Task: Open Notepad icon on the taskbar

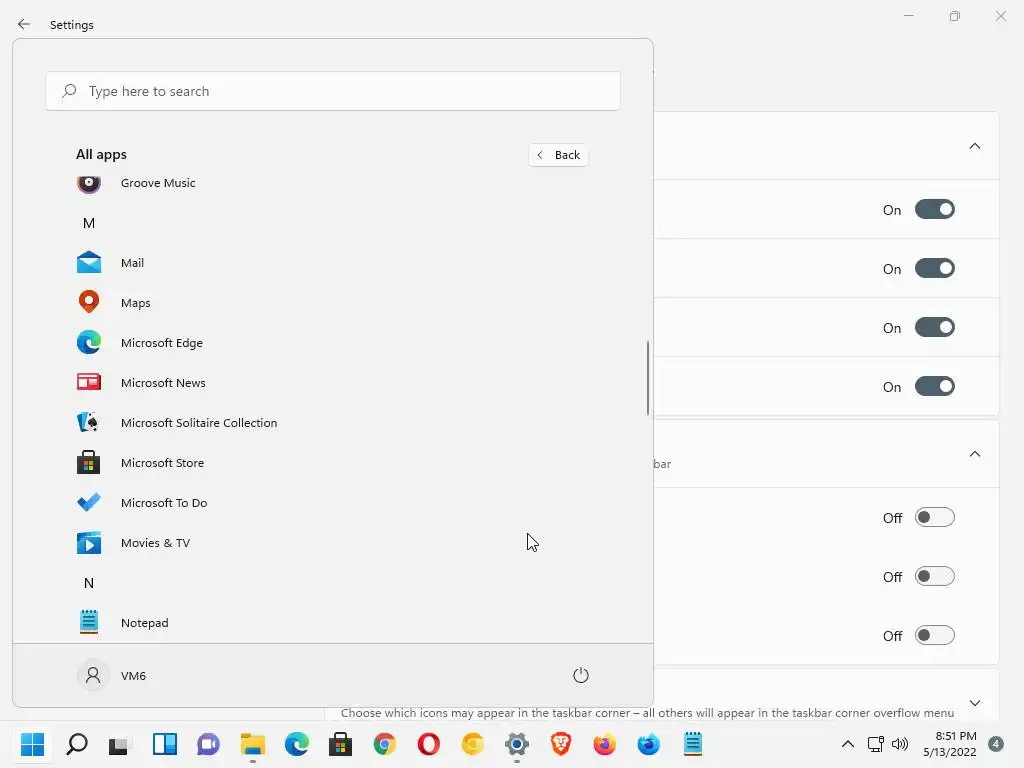Action: pos(693,744)
